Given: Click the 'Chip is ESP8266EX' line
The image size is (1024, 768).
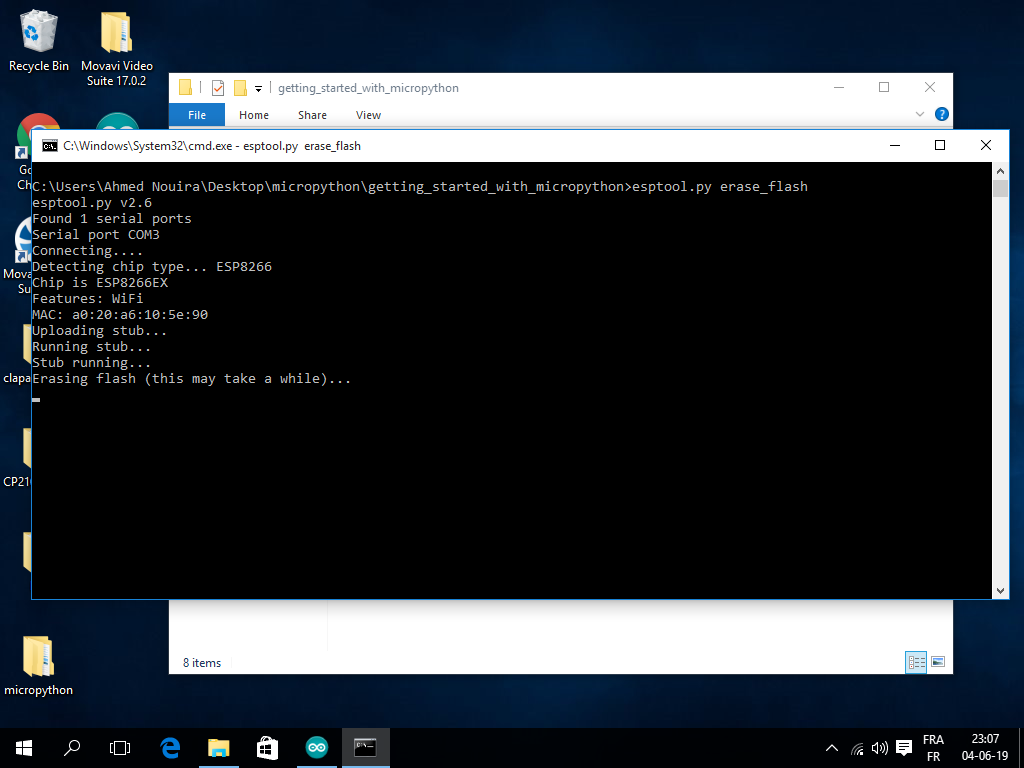Looking at the screenshot, I should point(100,283).
